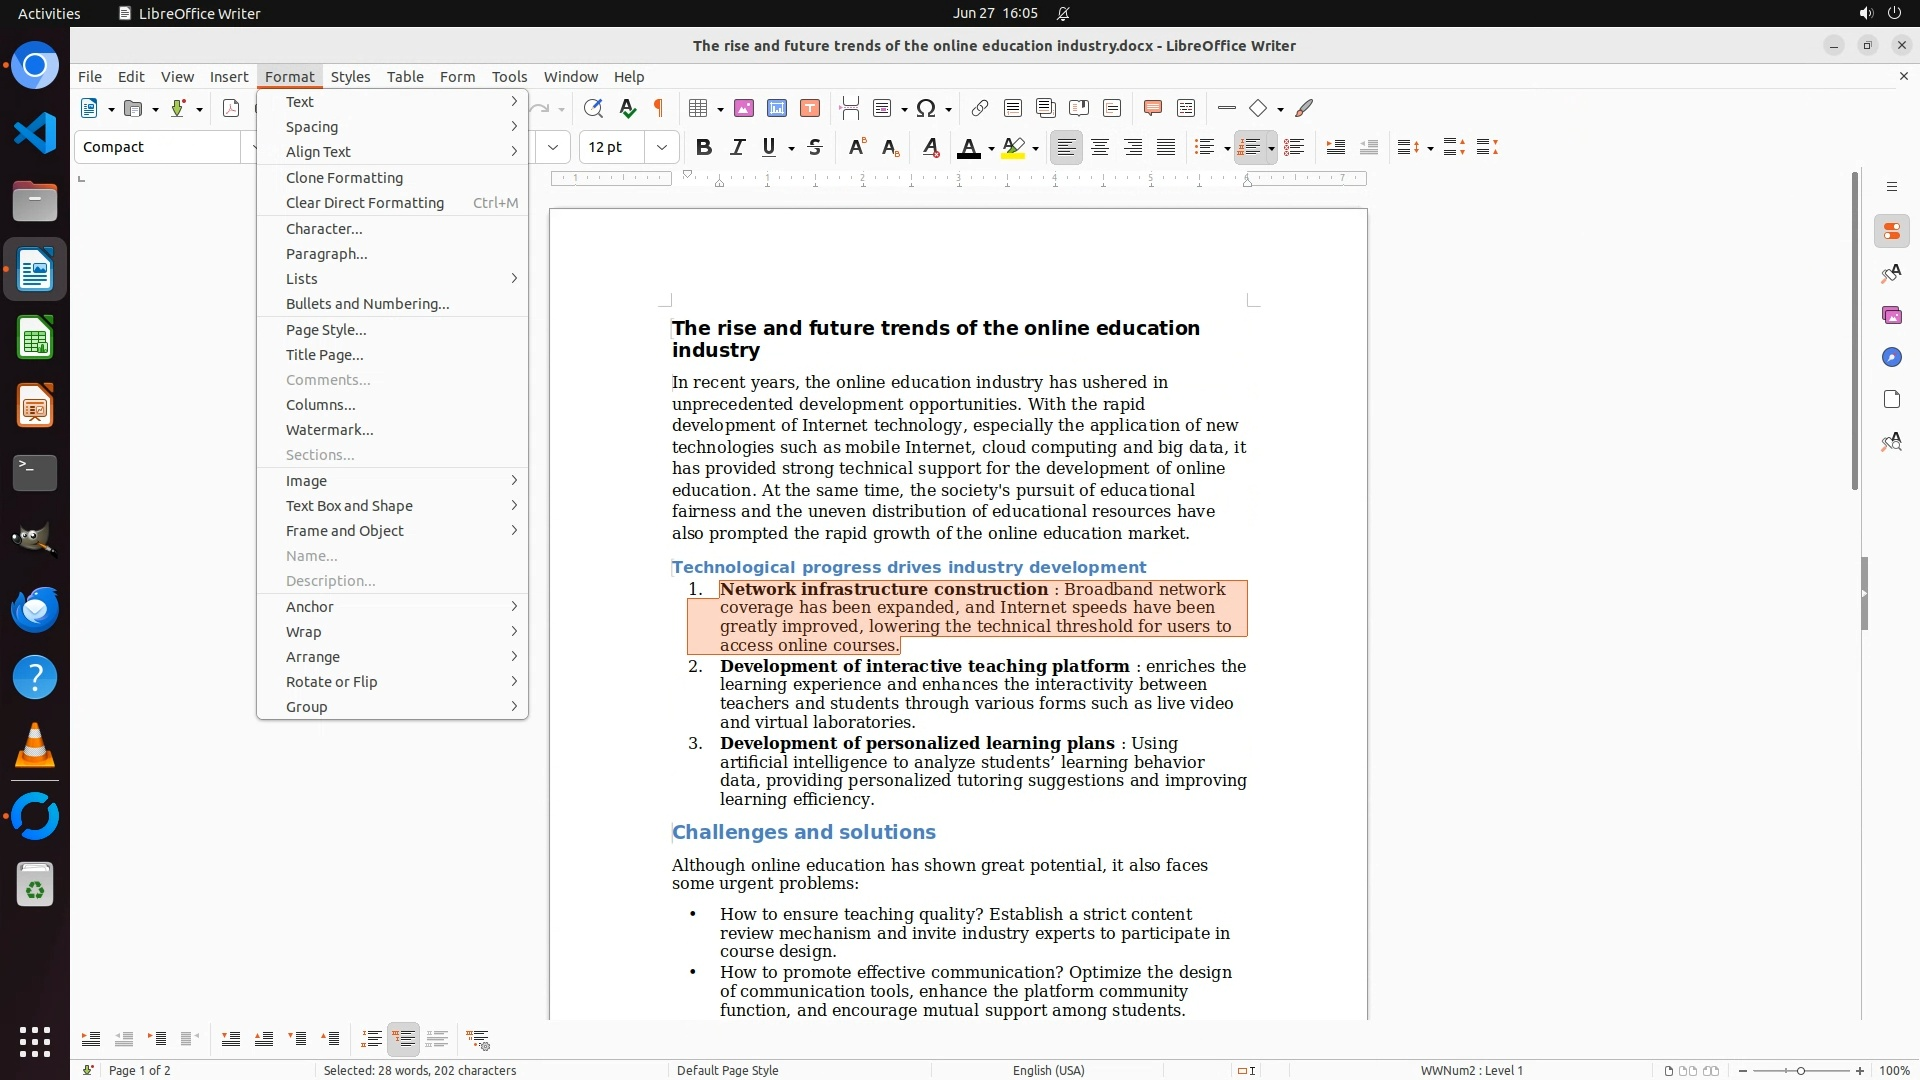
Task: Click the Insert Hyperlink chain icon
Action: [x=980, y=108]
